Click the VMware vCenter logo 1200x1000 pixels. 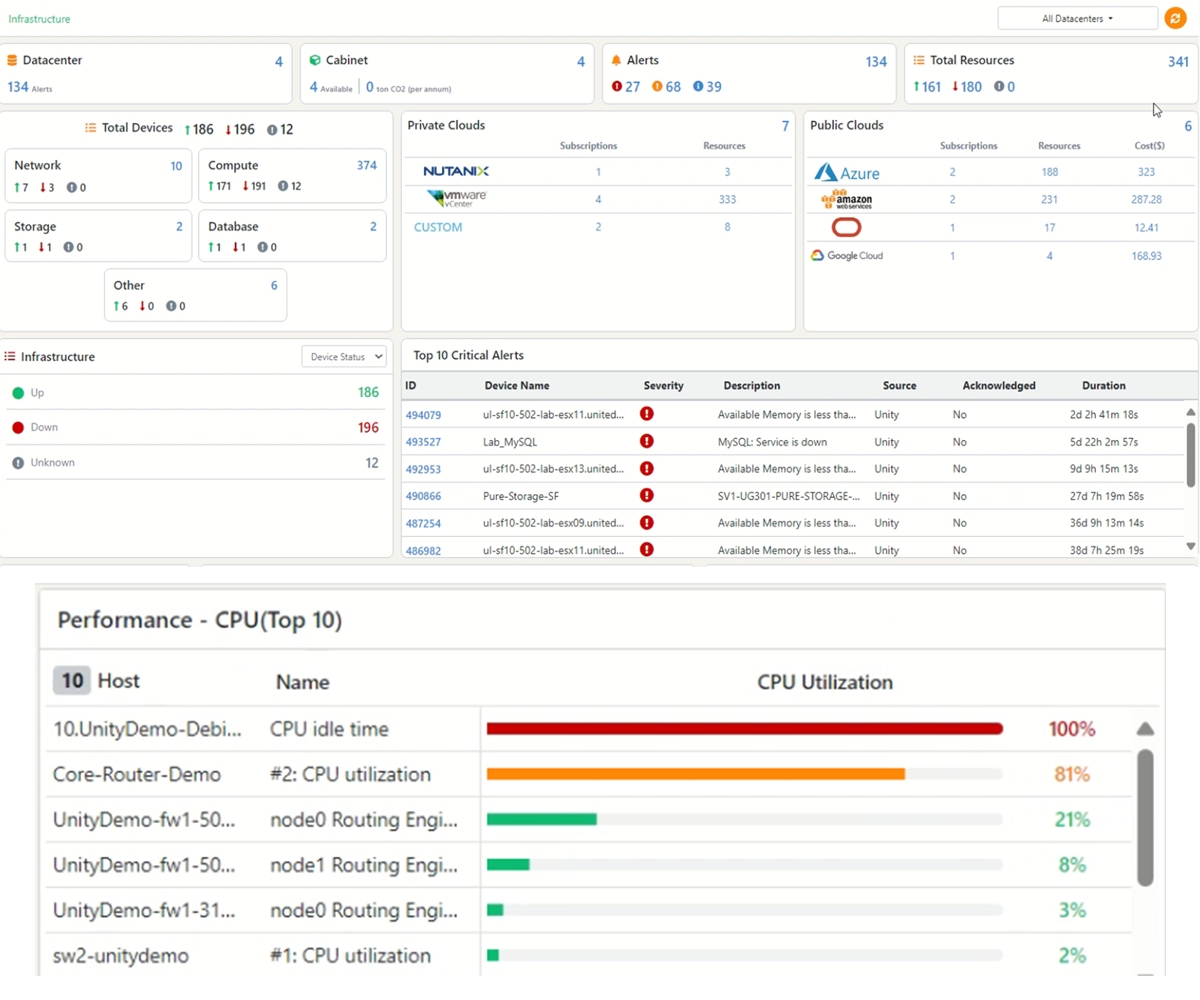[x=456, y=198]
